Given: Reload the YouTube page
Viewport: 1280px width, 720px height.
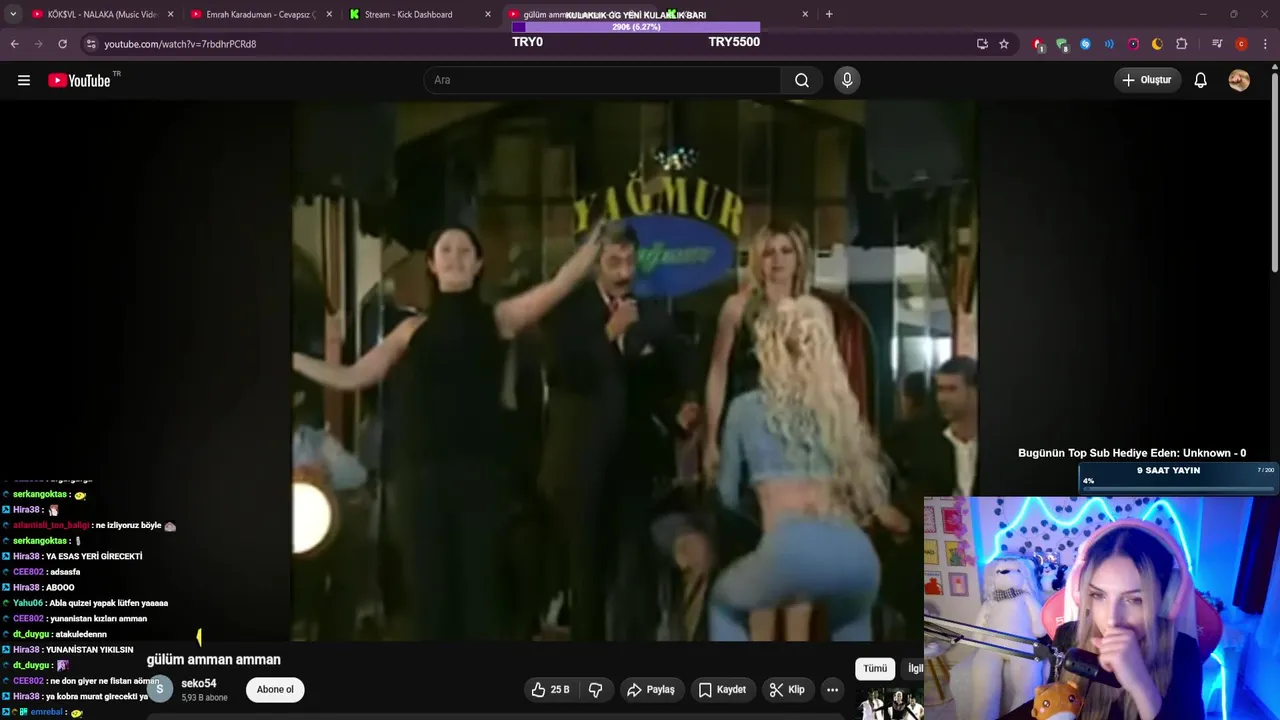Looking at the screenshot, I should click(x=62, y=44).
